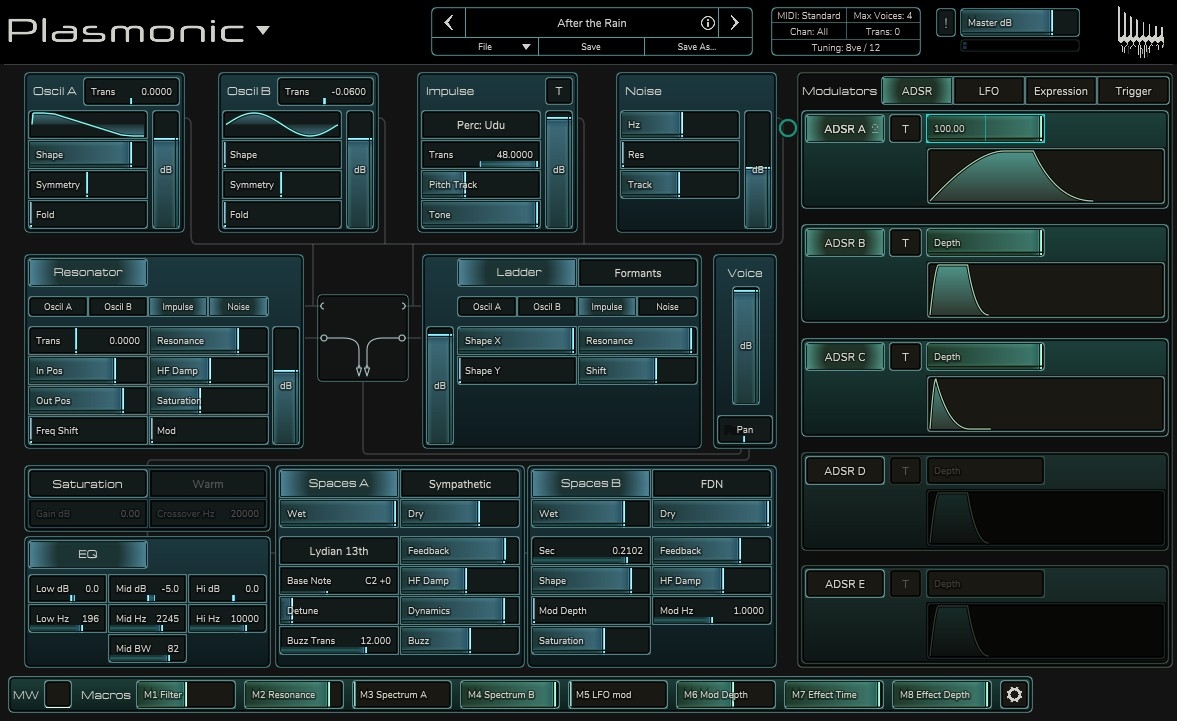The width and height of the screenshot is (1177, 721).
Task: Toggle the EQ module
Action: tap(87, 554)
